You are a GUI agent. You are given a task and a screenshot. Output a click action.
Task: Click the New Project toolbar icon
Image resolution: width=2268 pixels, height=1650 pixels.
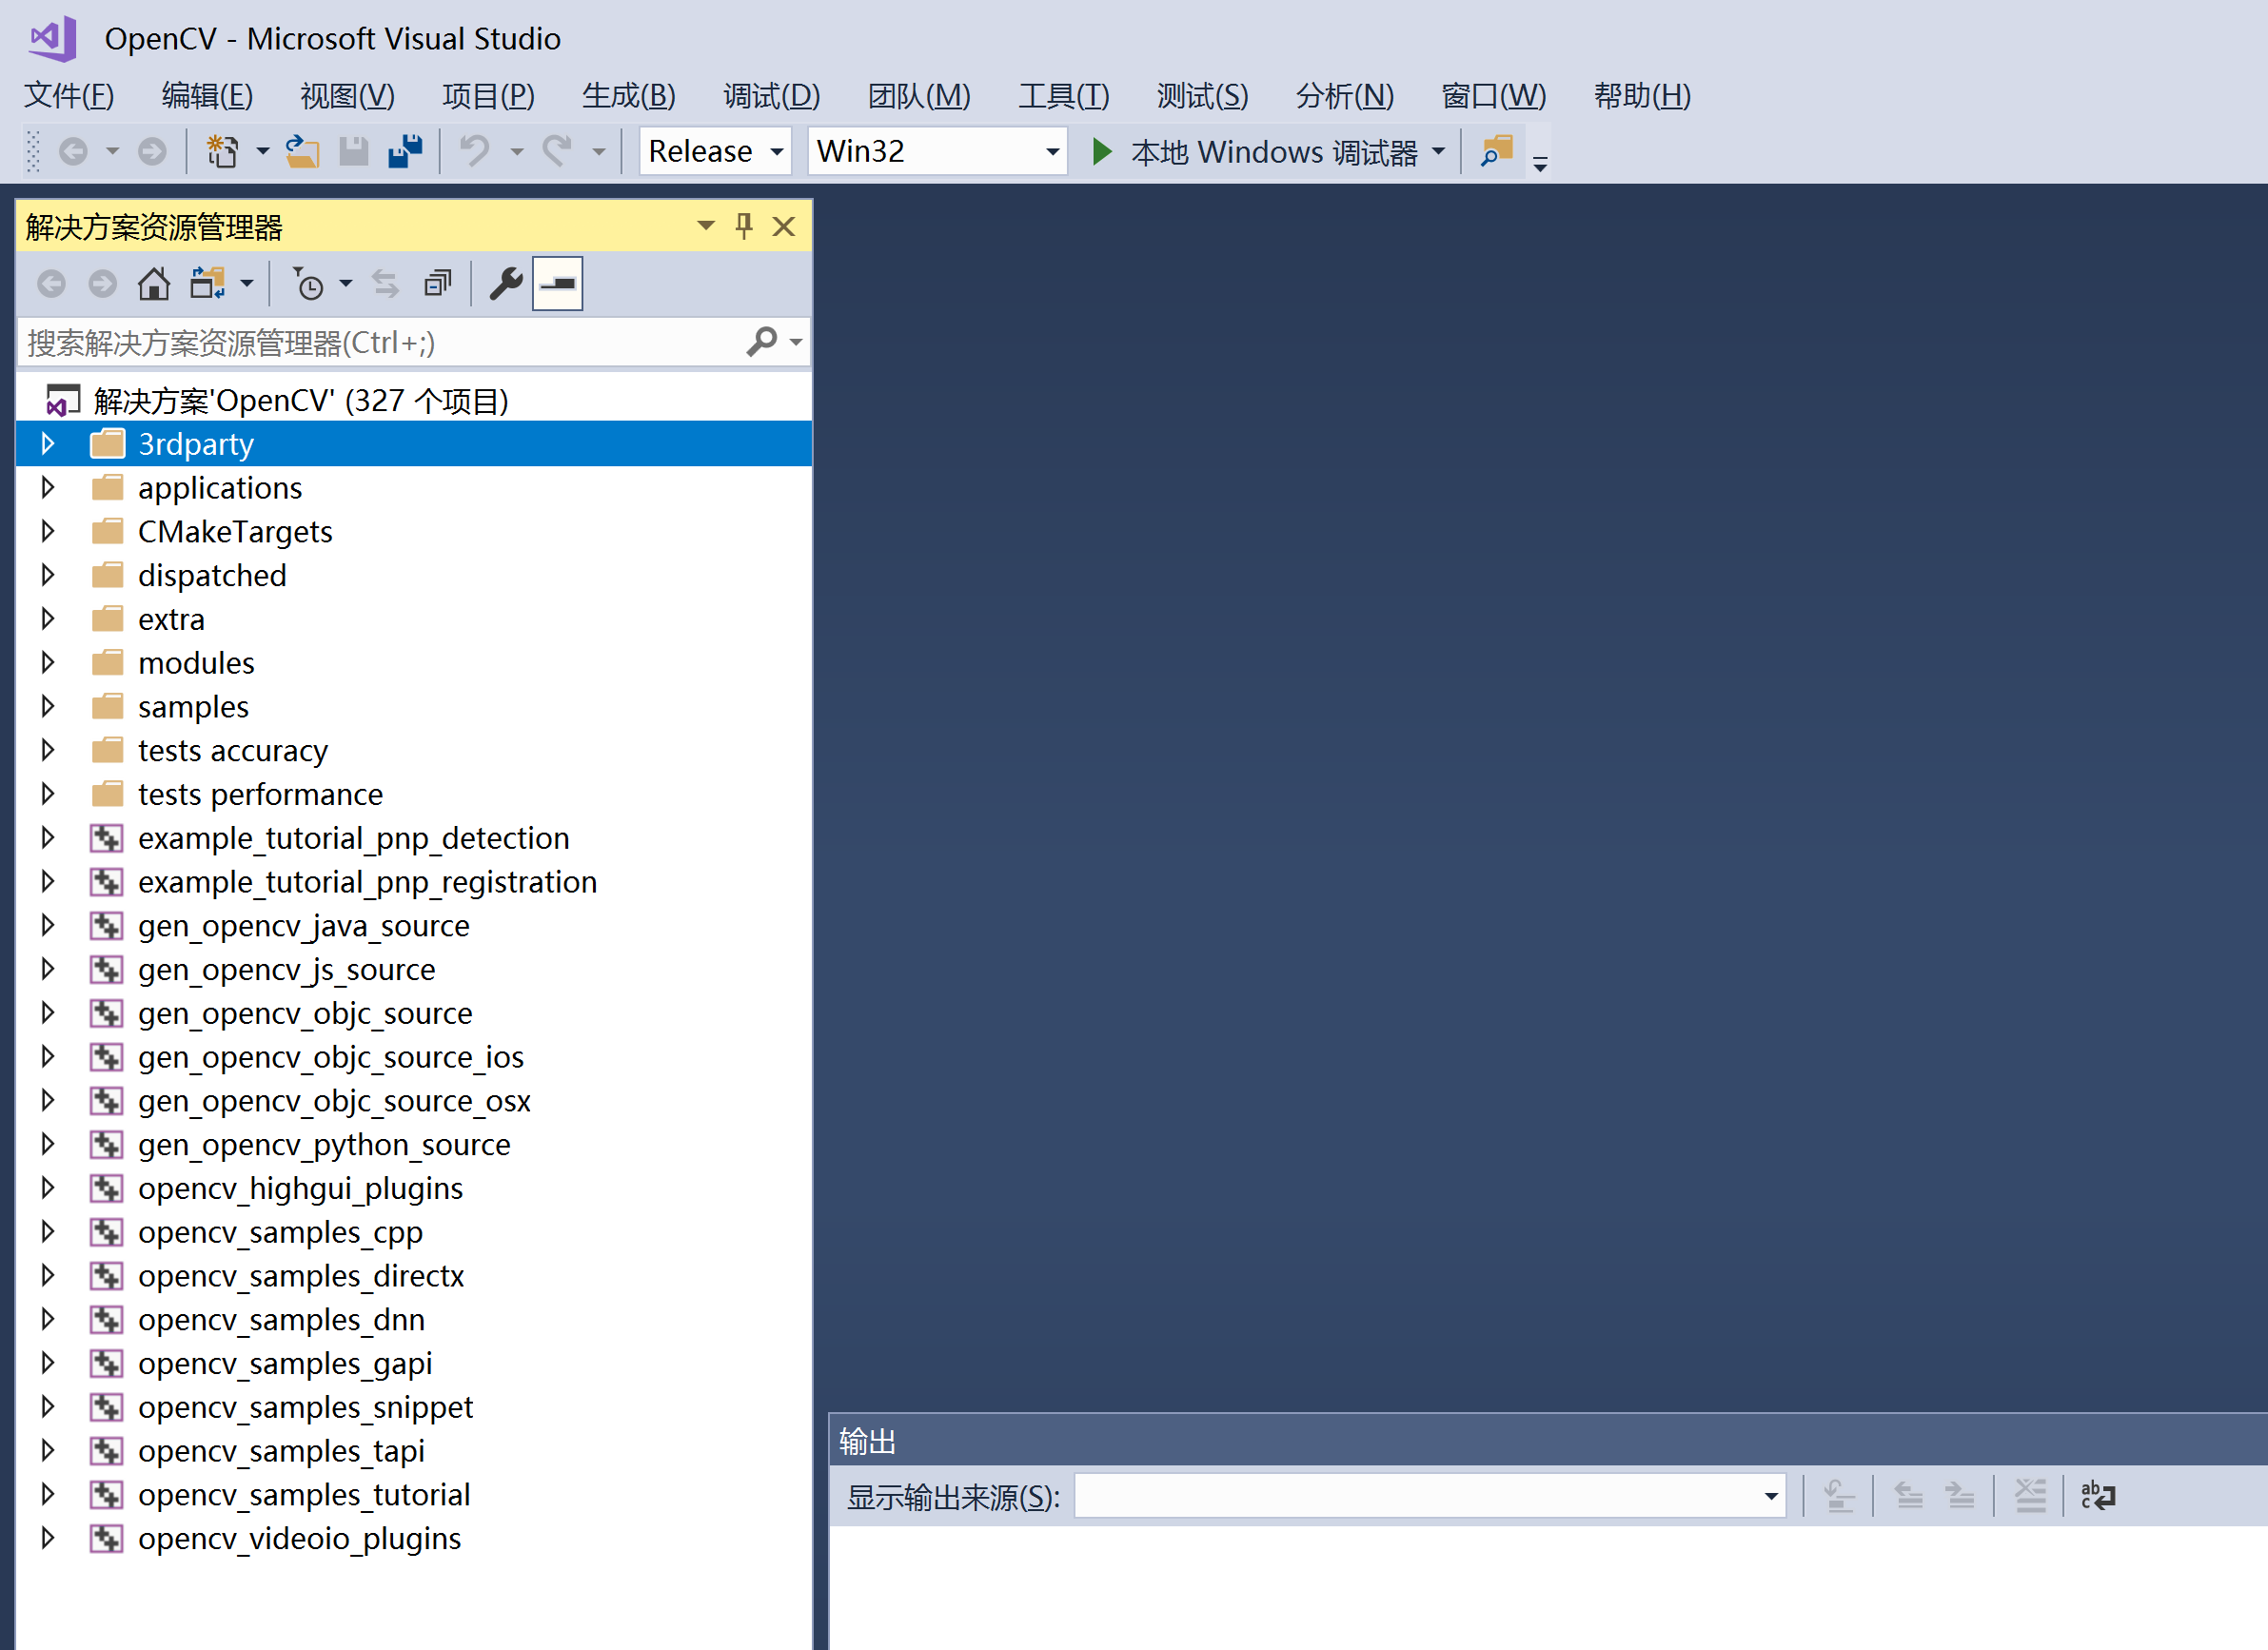point(222,152)
